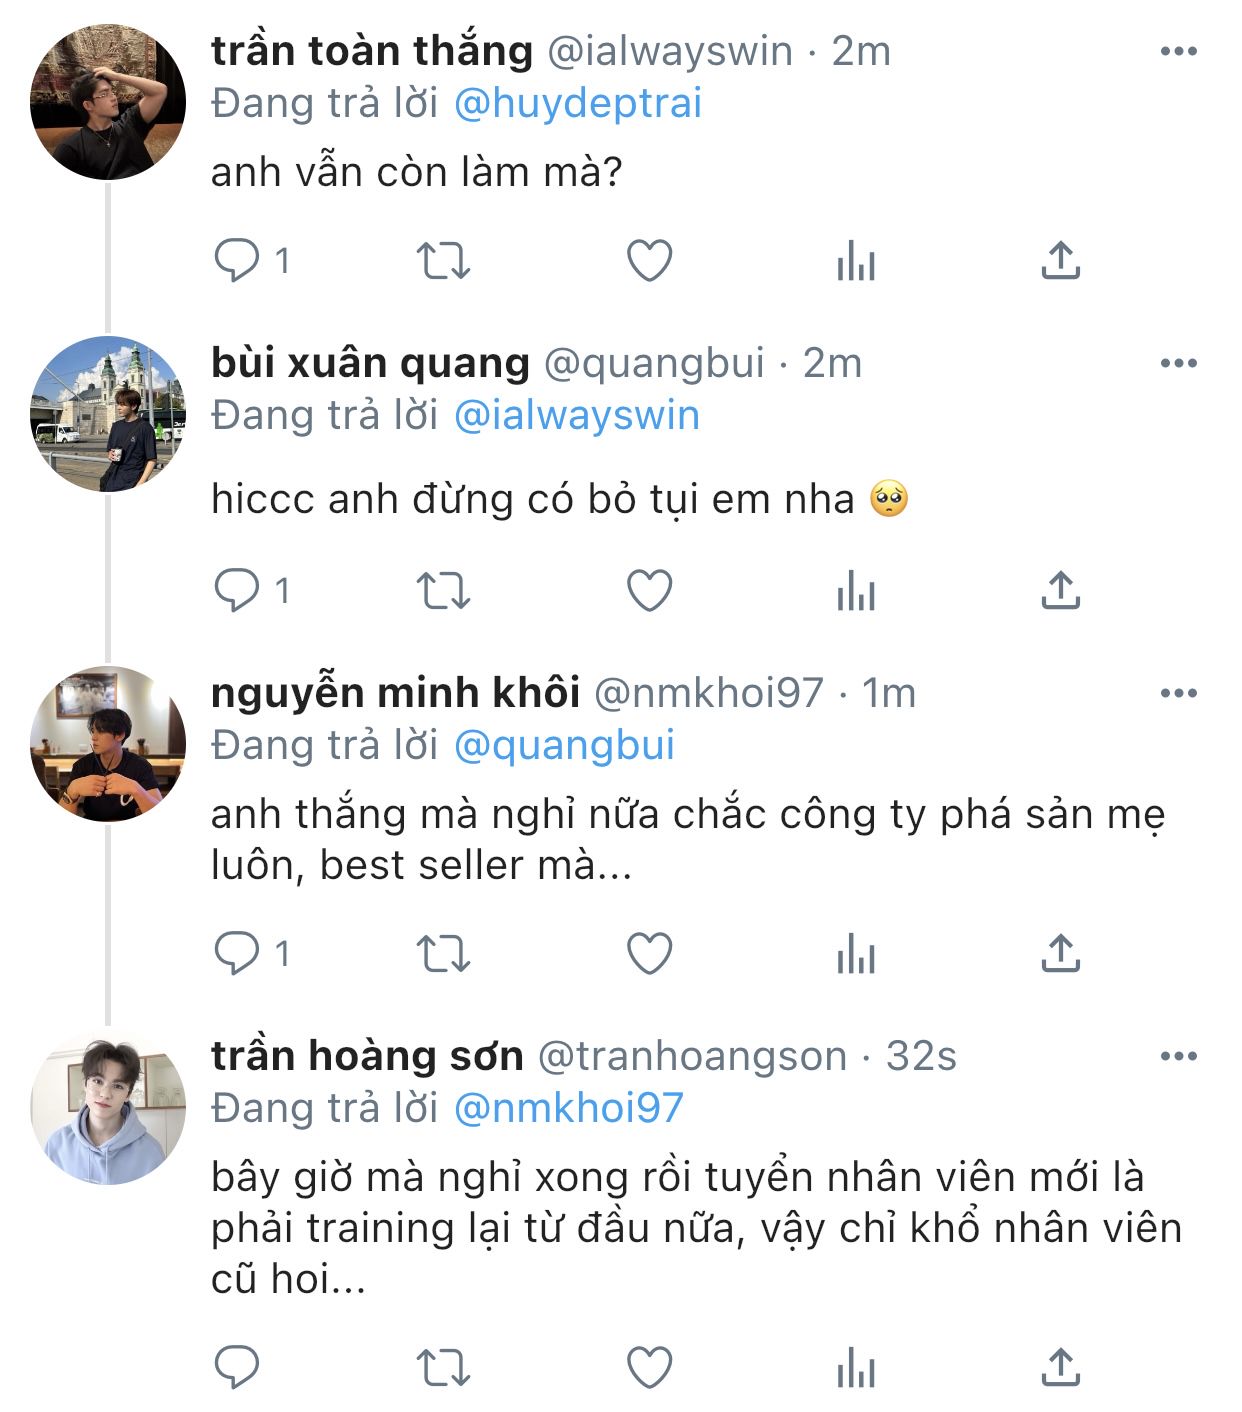The width and height of the screenshot is (1242, 1412).
Task: Open trần hoàng sơn's profile avatar
Action: [x=108, y=1108]
